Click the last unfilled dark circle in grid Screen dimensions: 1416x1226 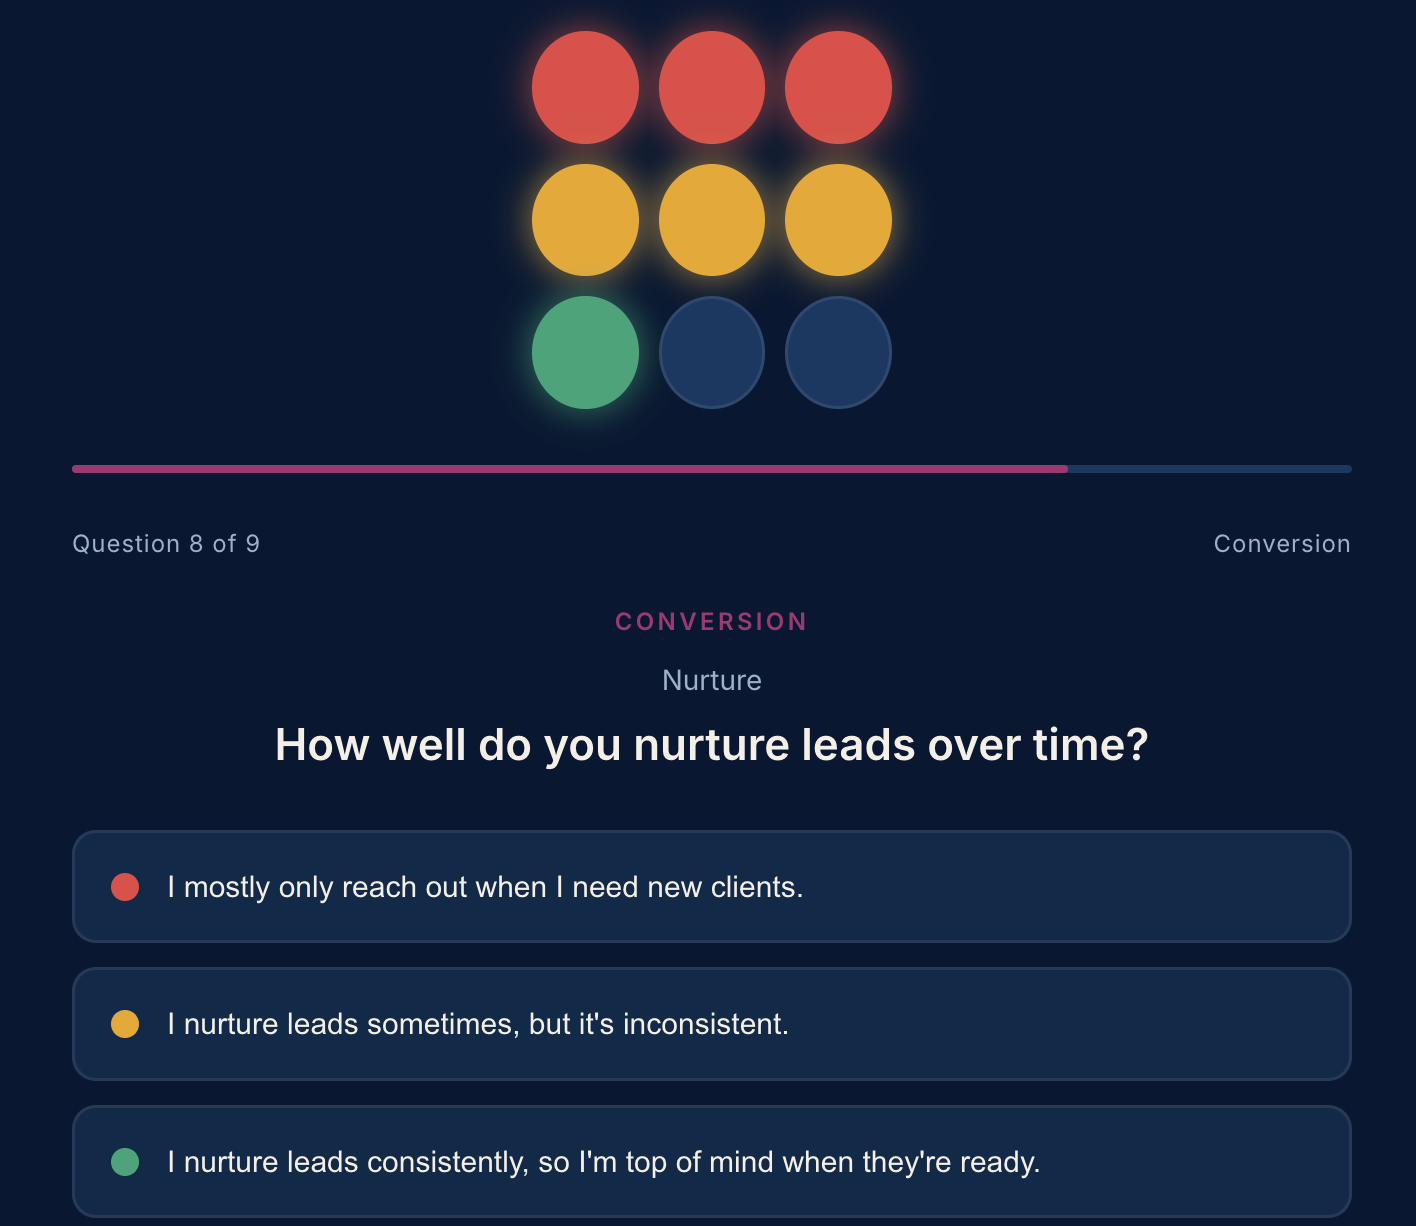[838, 352]
